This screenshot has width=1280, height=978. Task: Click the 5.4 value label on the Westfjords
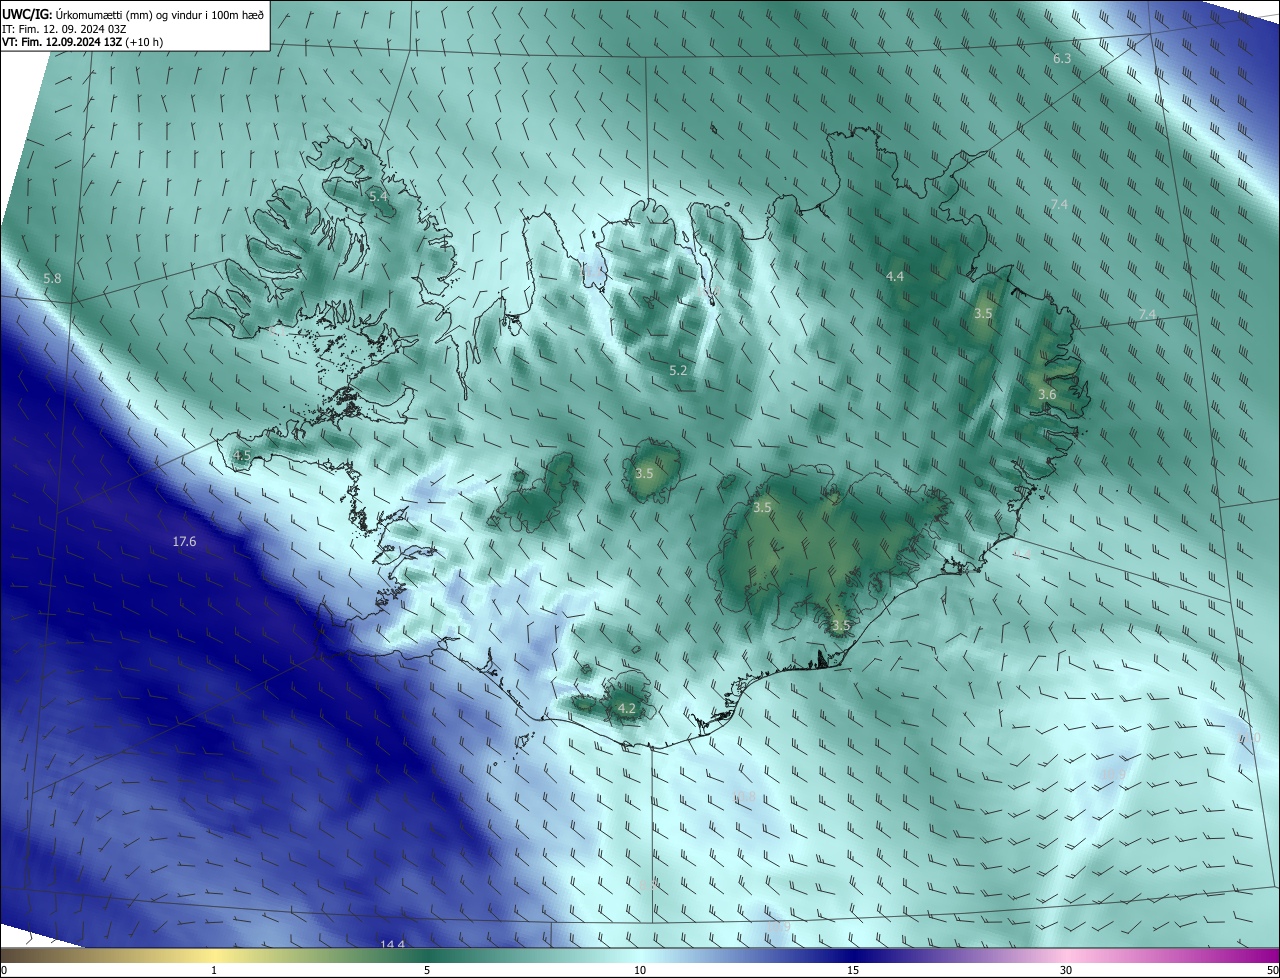[378, 196]
